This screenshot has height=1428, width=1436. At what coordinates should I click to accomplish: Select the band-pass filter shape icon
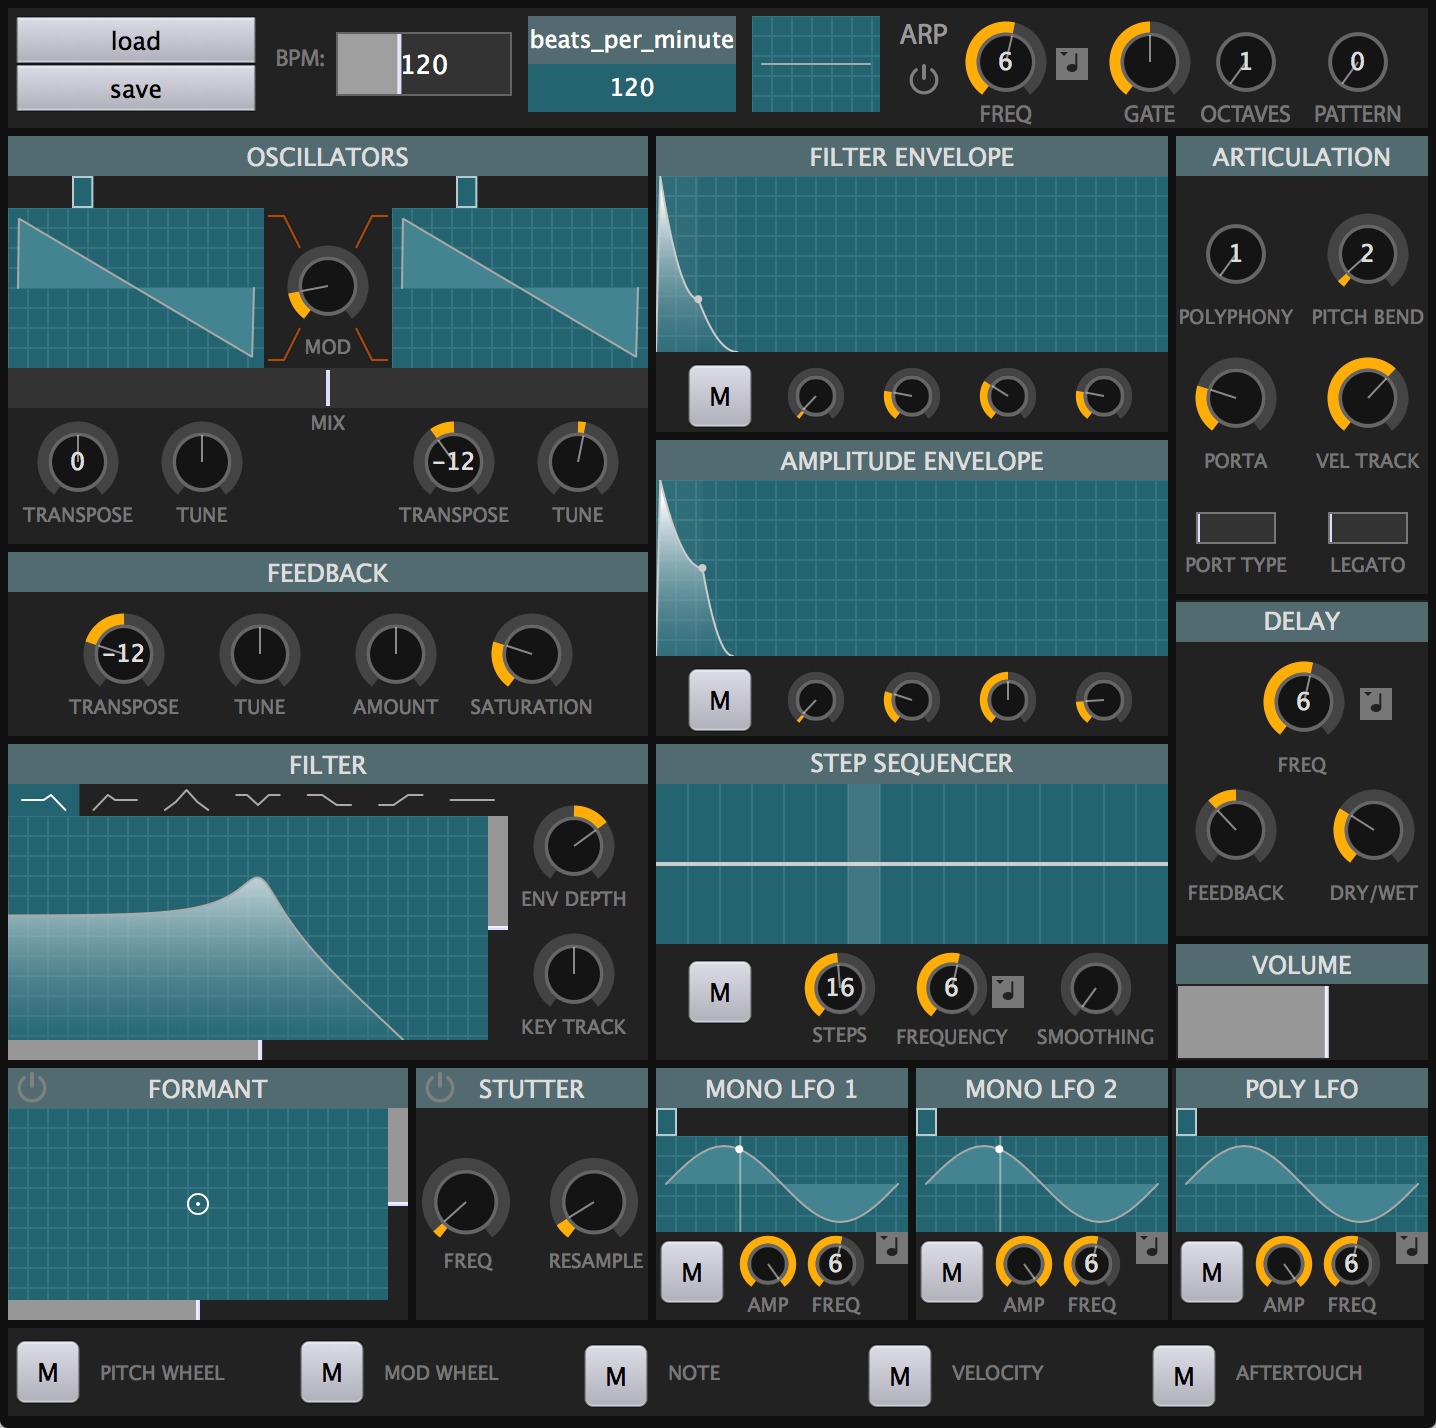pos(185,800)
